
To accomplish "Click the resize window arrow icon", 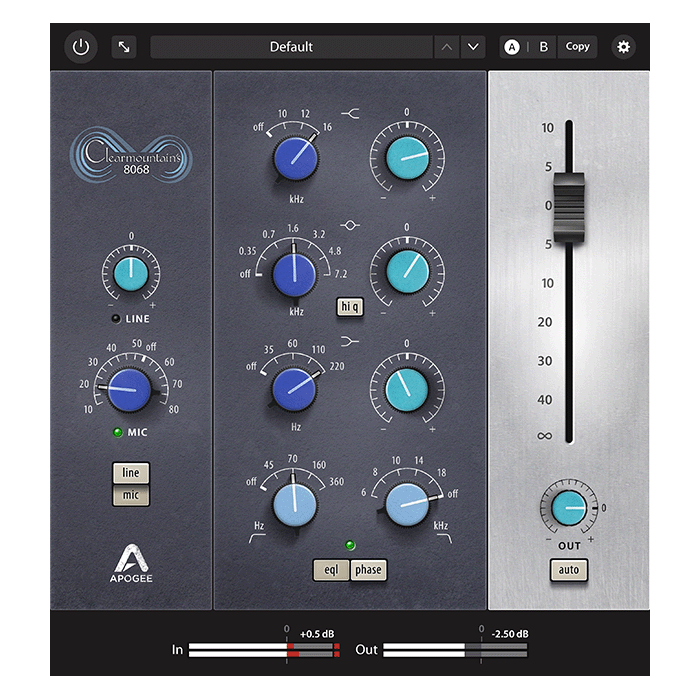I will coord(124,47).
